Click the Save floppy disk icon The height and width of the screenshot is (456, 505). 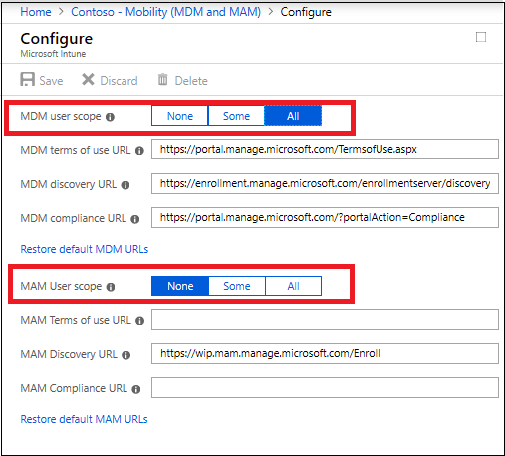point(27,79)
